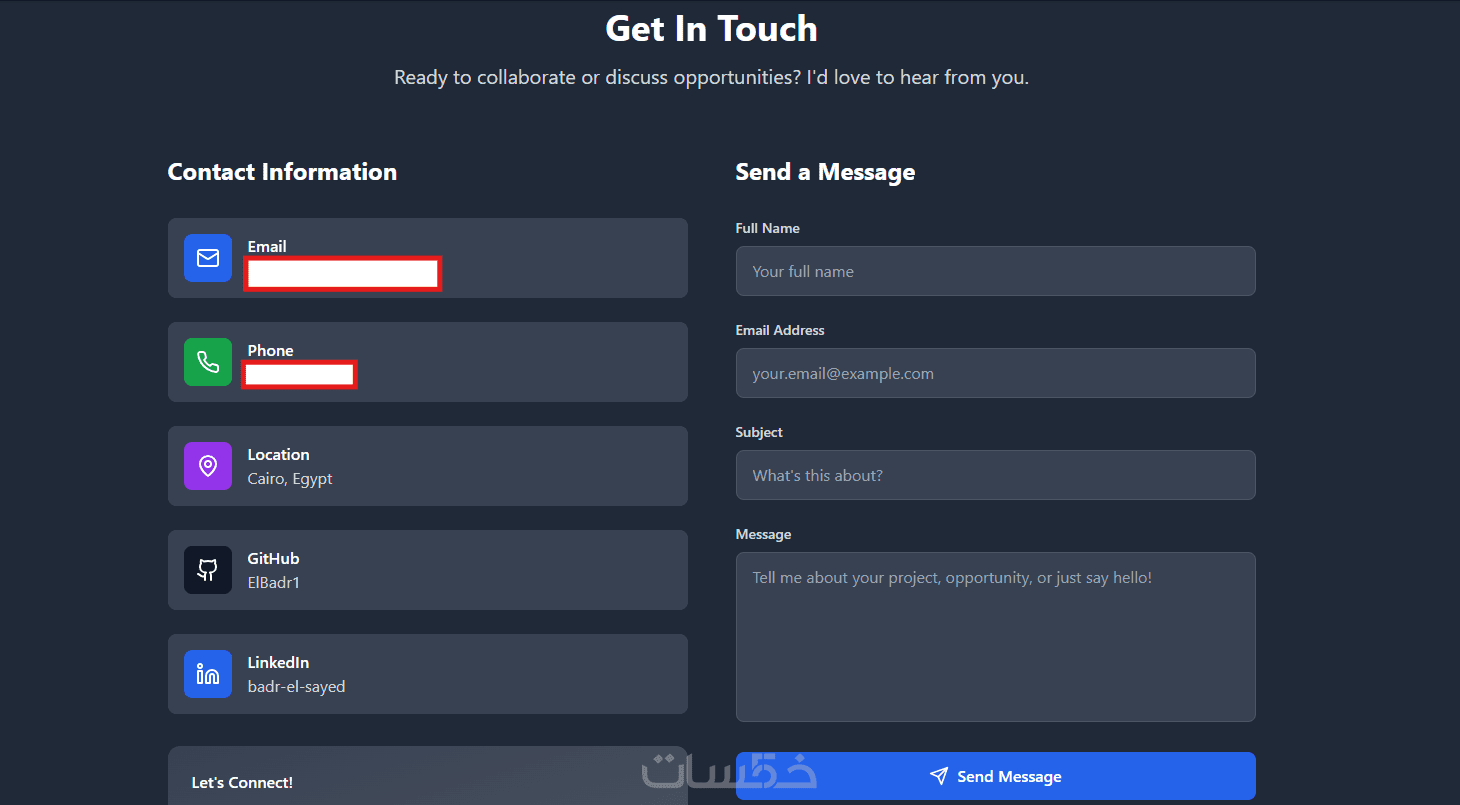Select the Let's Connect! card
This screenshot has height=805, width=1460.
click(427, 776)
